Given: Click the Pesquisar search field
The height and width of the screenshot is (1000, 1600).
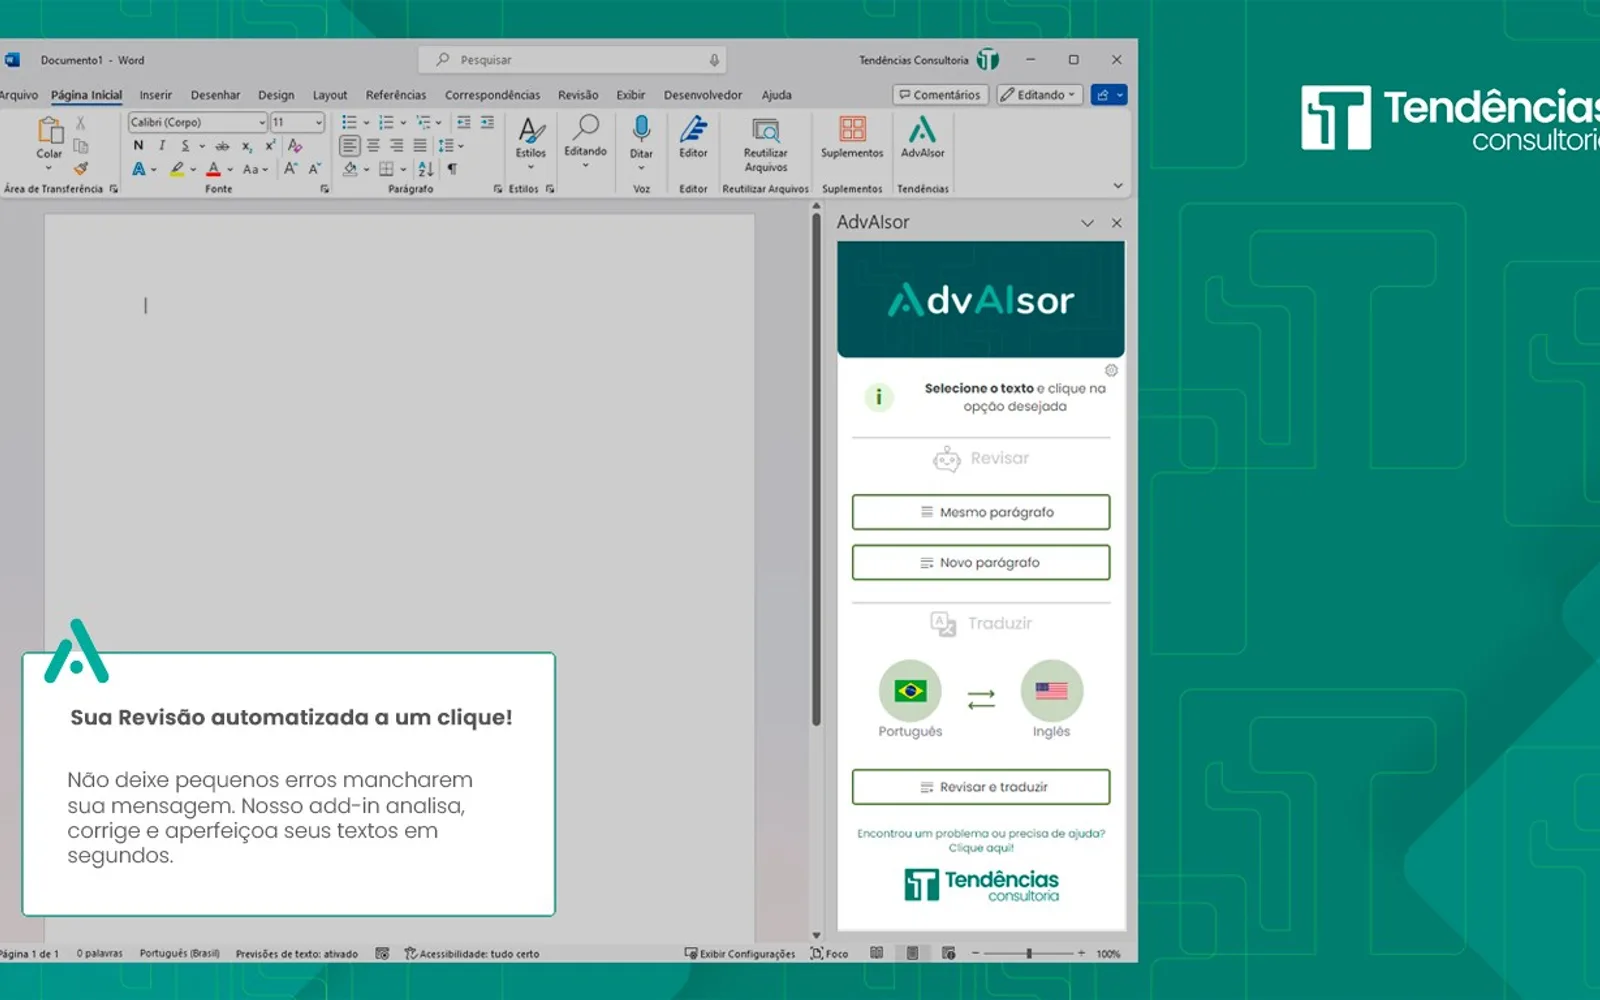Looking at the screenshot, I should click(573, 60).
